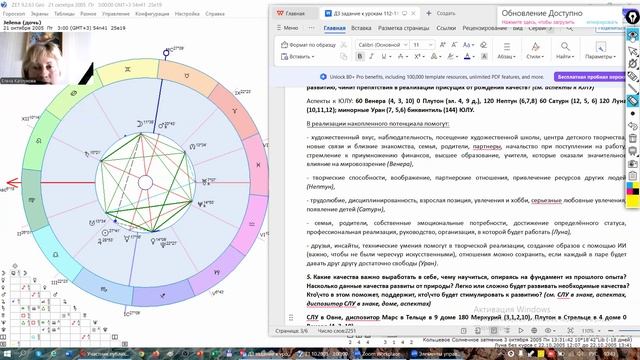Click the fullscreen fit icon in status bar
This screenshot has width=640, height=360.
pyautogui.click(x=571, y=331)
